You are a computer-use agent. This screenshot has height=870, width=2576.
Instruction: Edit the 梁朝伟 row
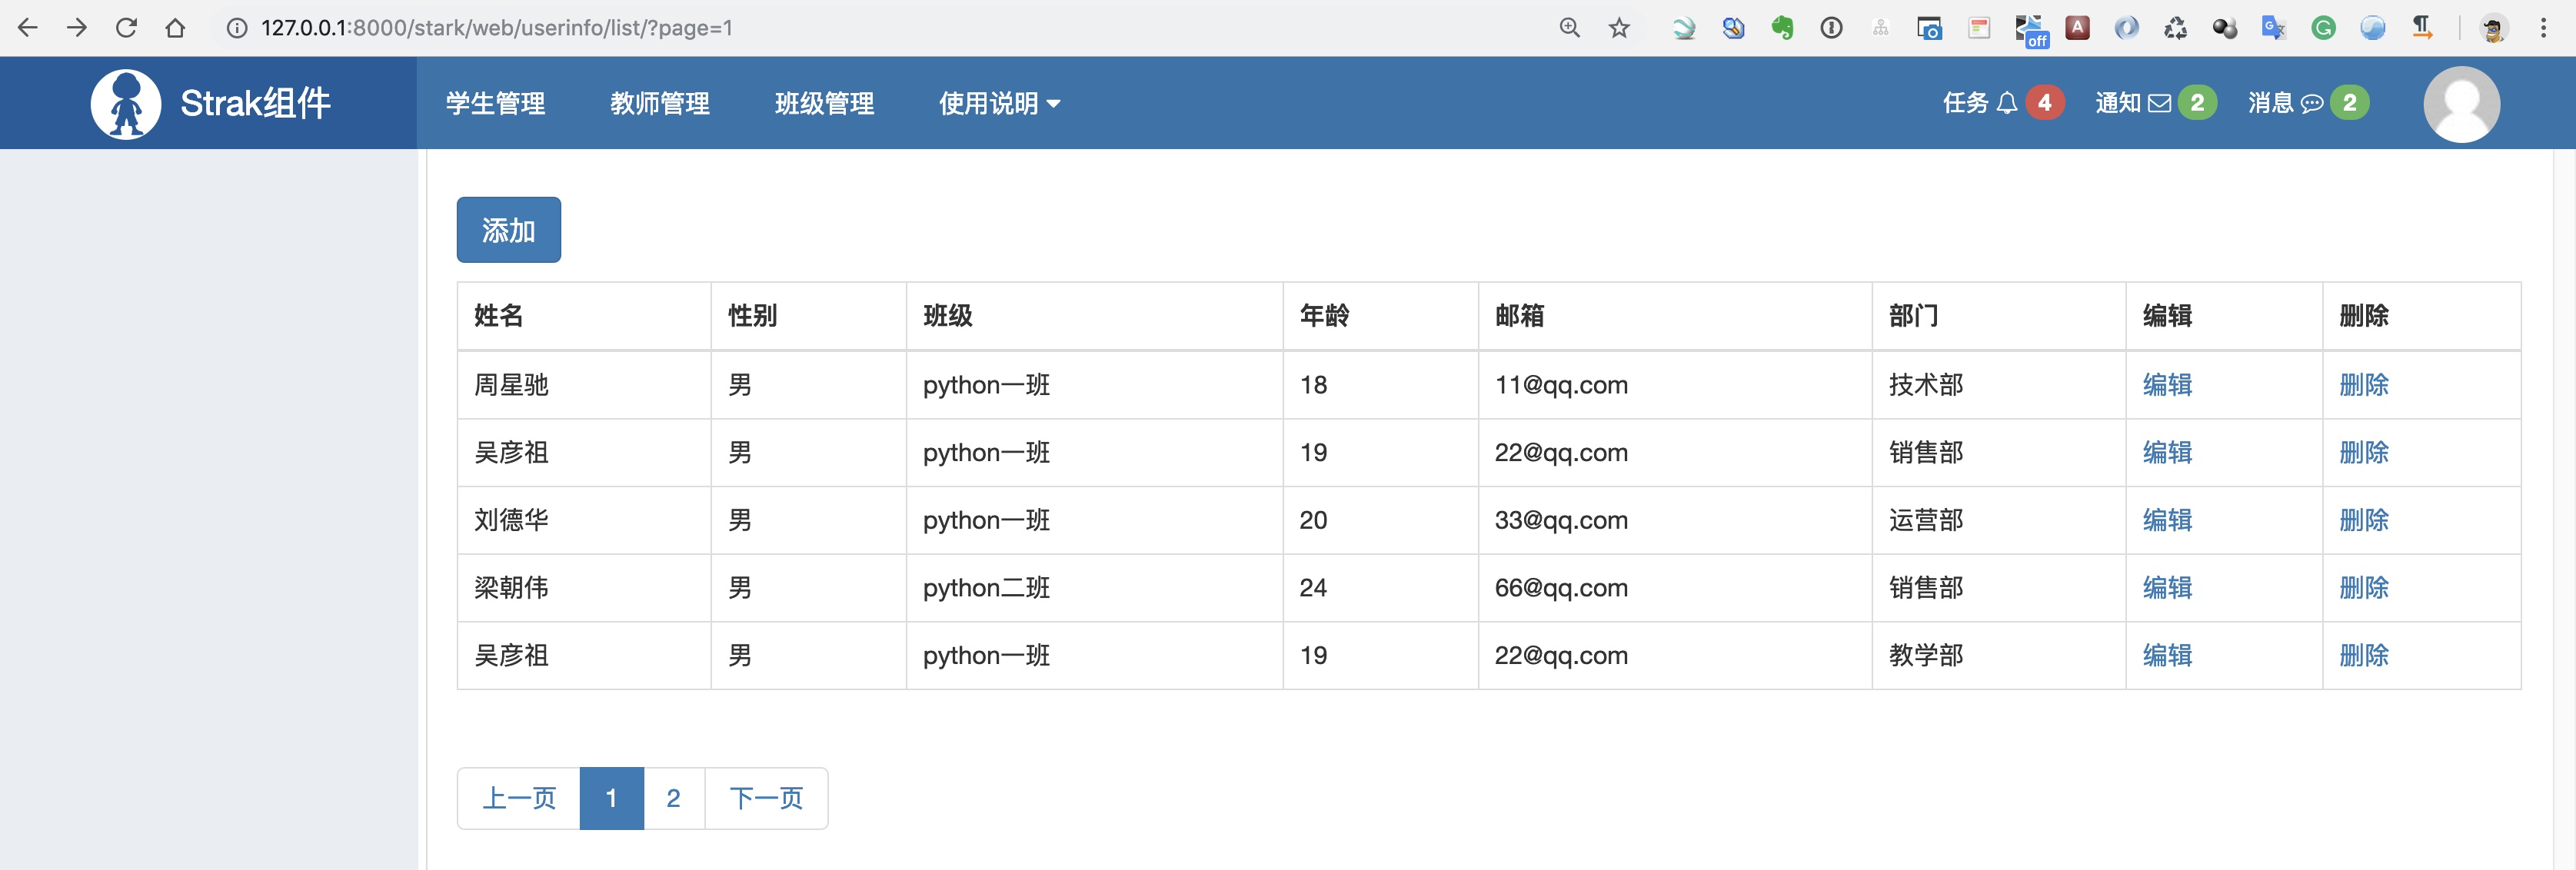[2167, 588]
